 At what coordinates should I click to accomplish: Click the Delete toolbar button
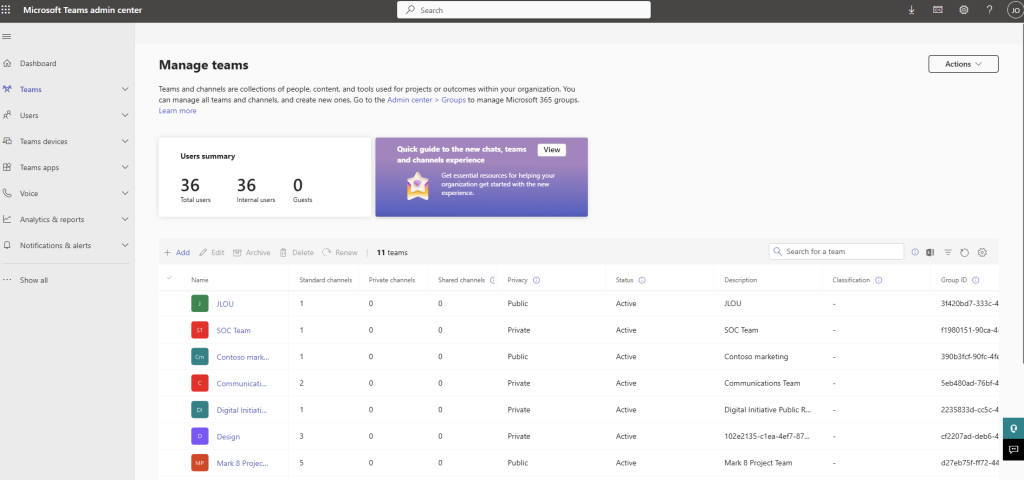296,253
